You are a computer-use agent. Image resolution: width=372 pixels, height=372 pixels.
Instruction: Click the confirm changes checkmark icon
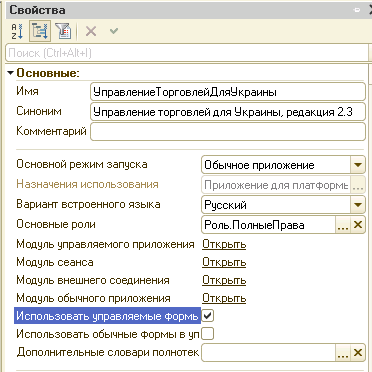[x=114, y=31]
